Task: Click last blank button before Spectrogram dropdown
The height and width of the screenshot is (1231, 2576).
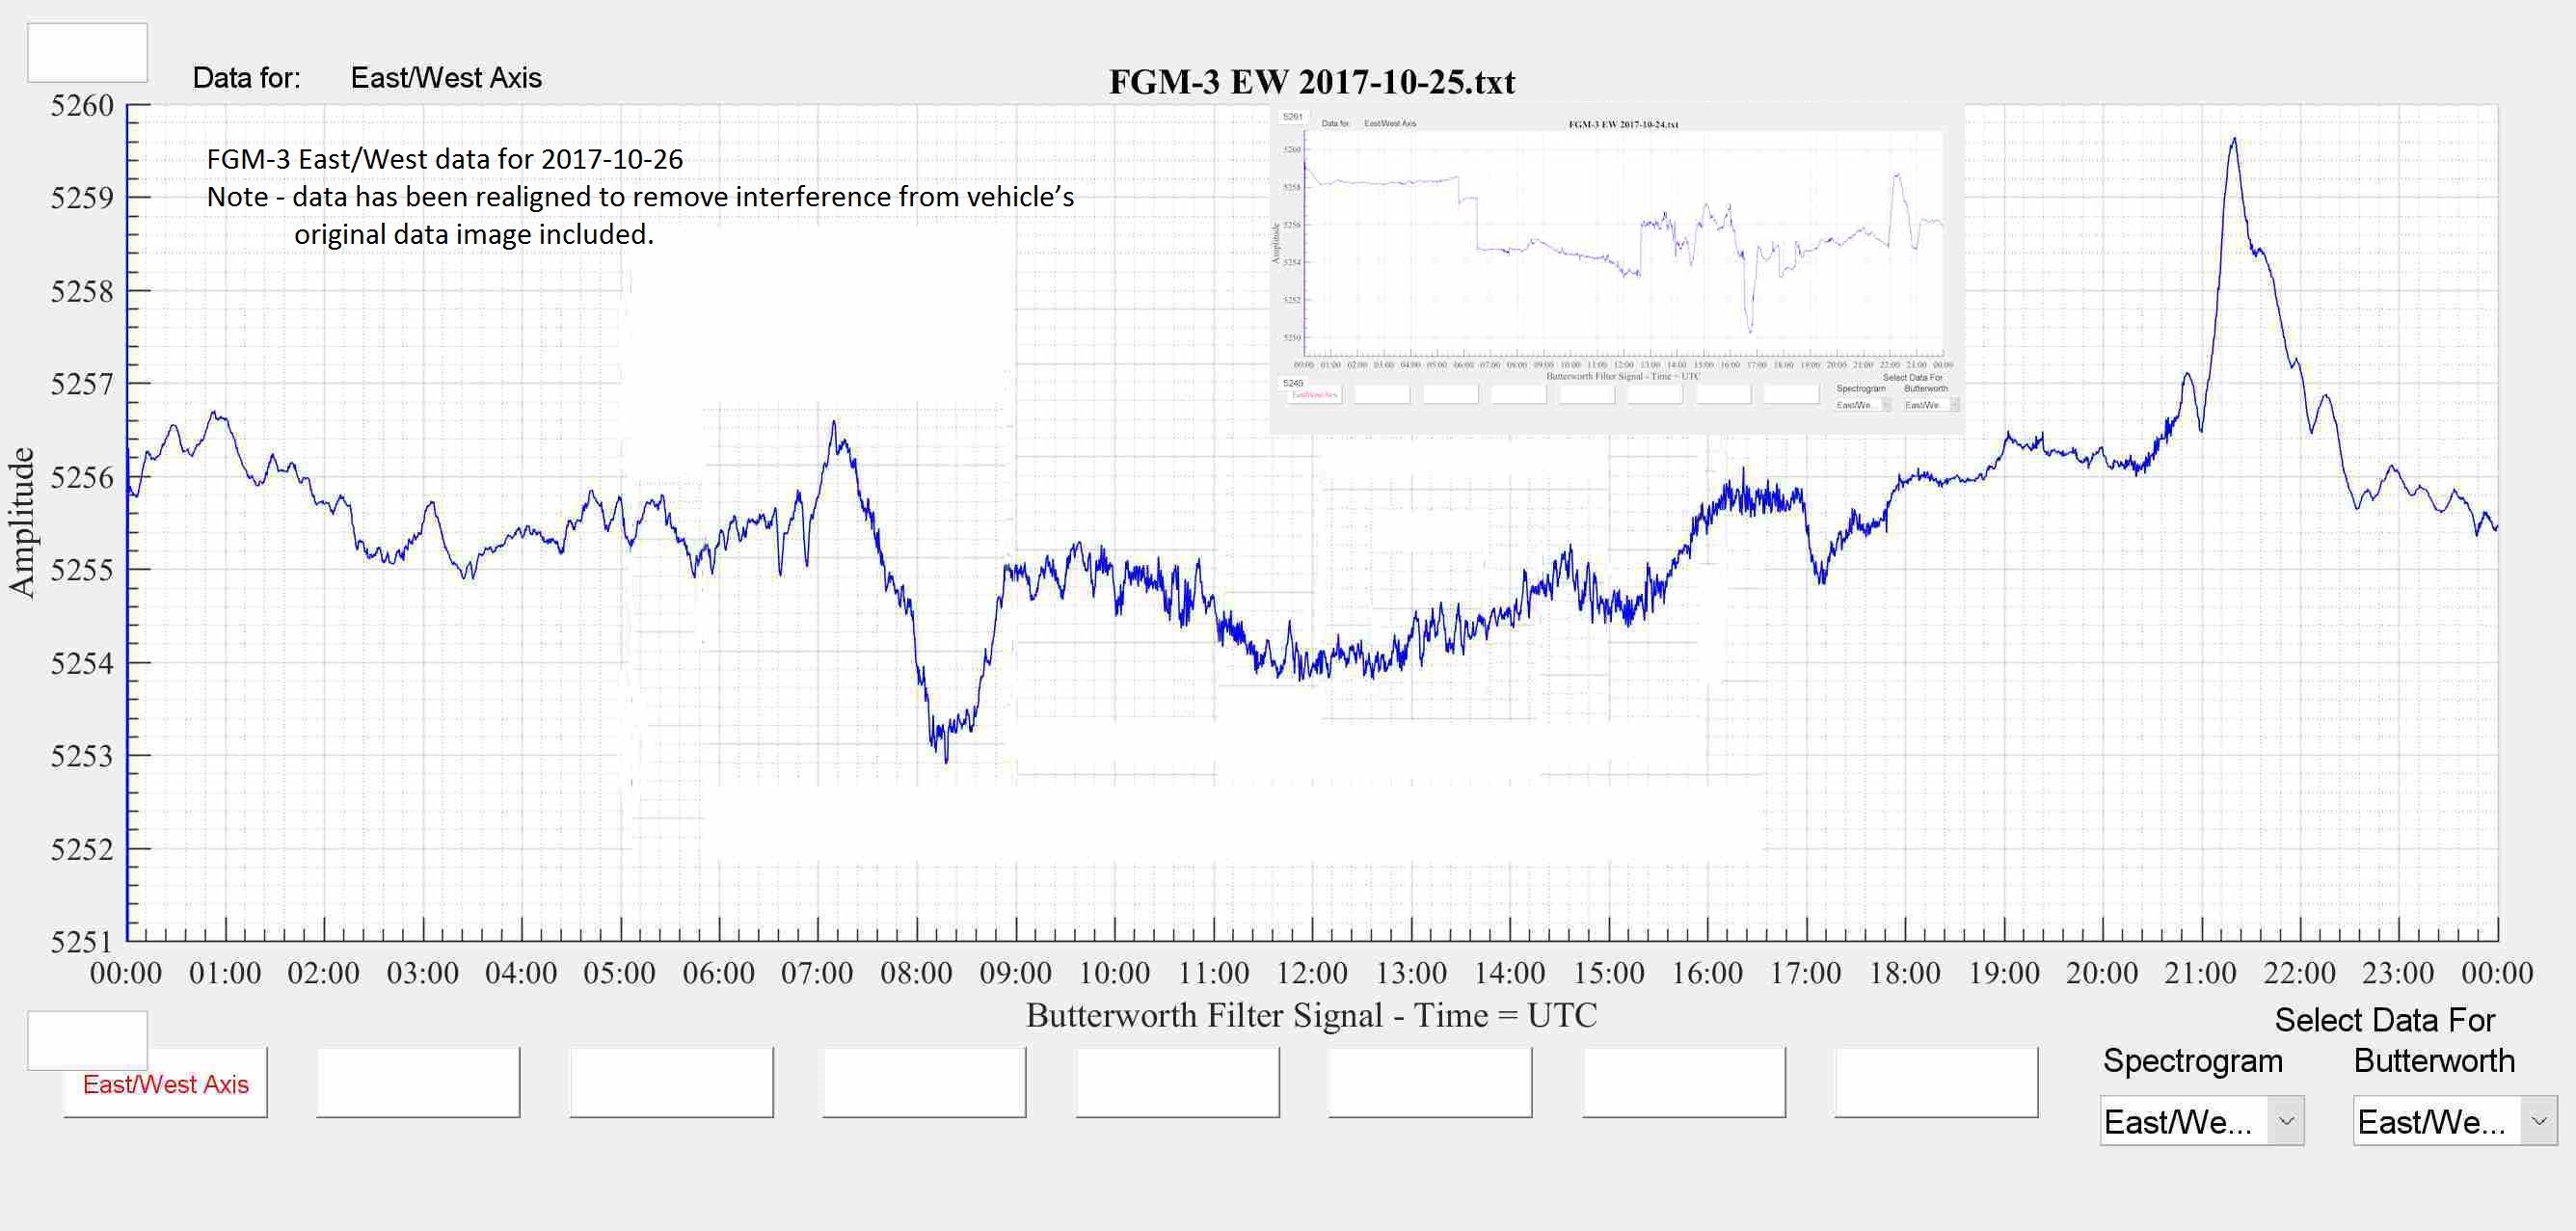Action: [x=1936, y=1082]
